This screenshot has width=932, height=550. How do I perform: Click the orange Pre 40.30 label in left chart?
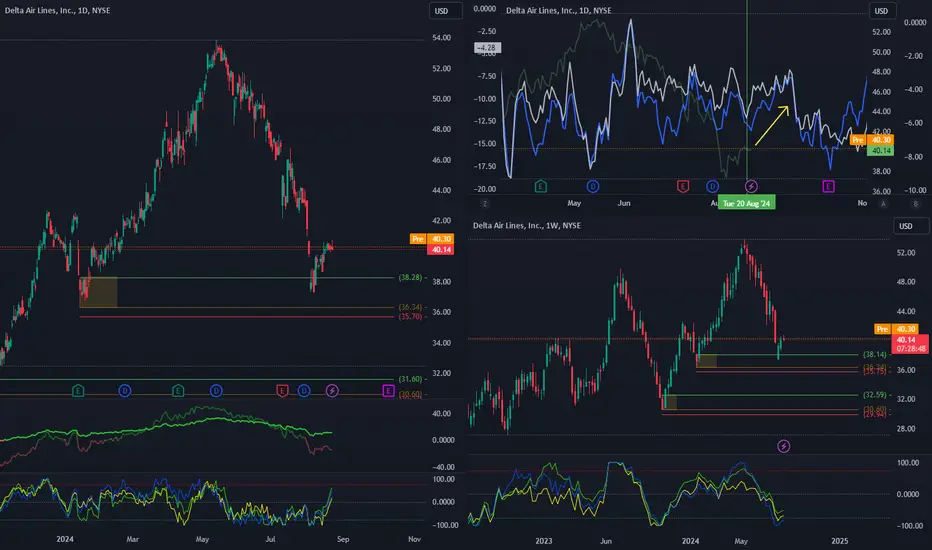[x=432, y=239]
